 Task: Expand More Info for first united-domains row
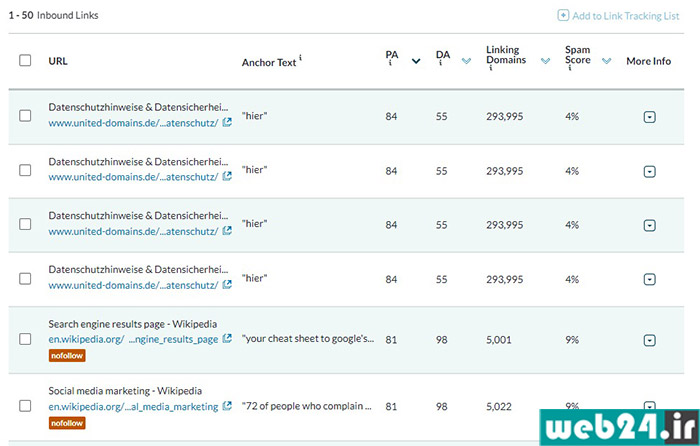point(650,117)
